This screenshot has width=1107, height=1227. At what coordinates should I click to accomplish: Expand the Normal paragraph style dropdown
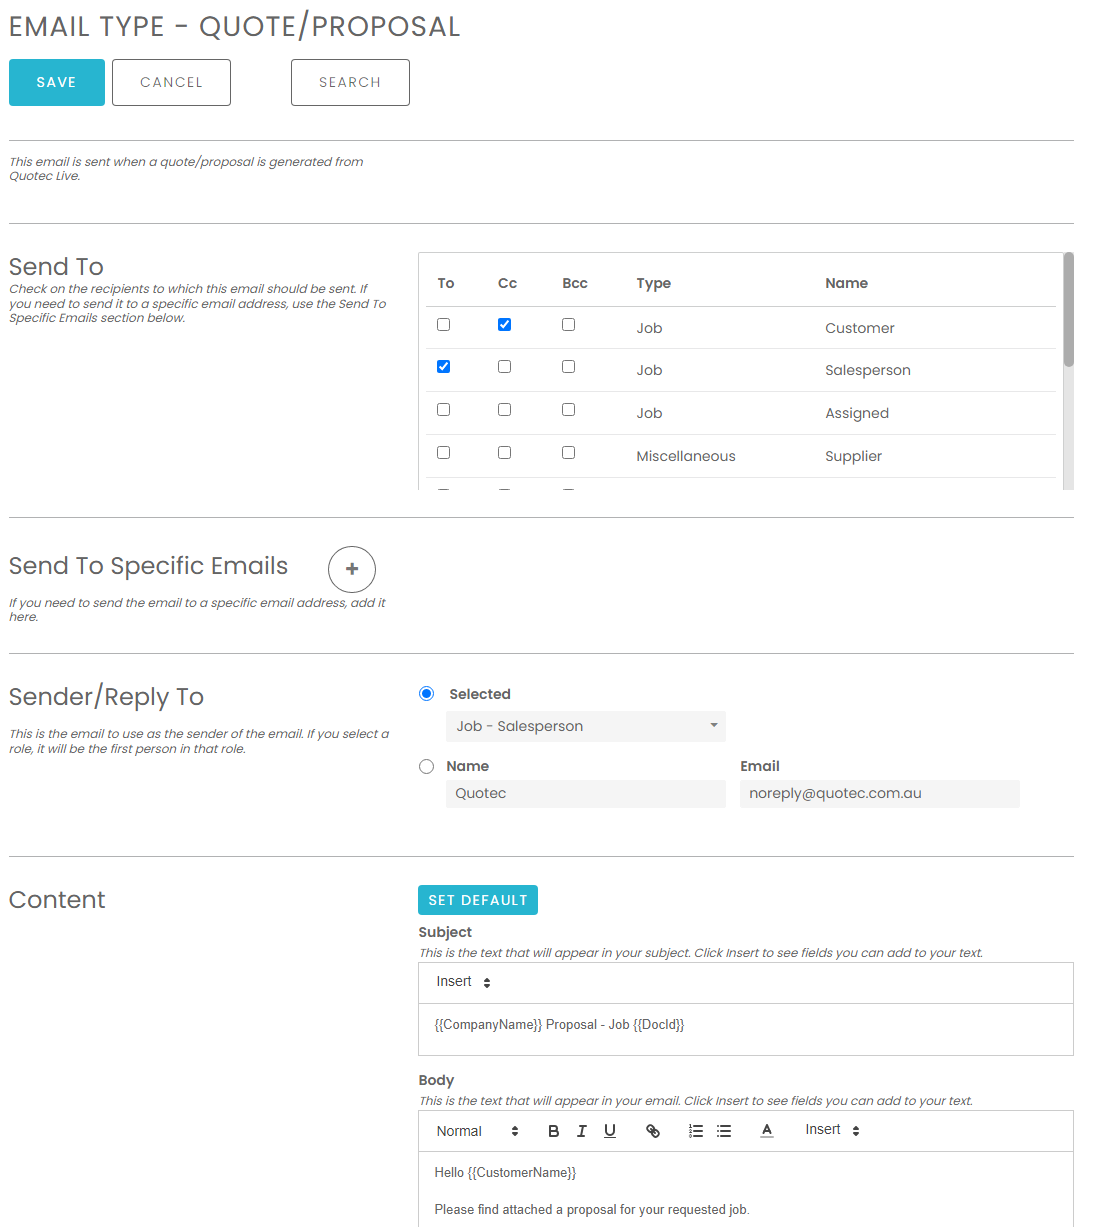tap(477, 1131)
